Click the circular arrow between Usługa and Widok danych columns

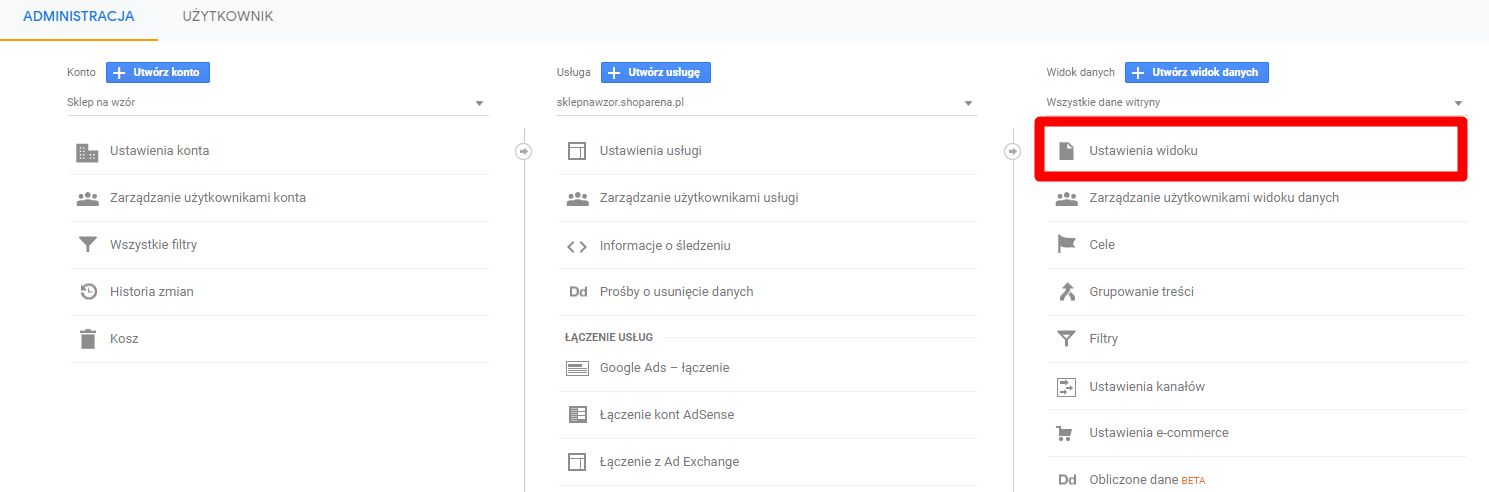[1013, 151]
